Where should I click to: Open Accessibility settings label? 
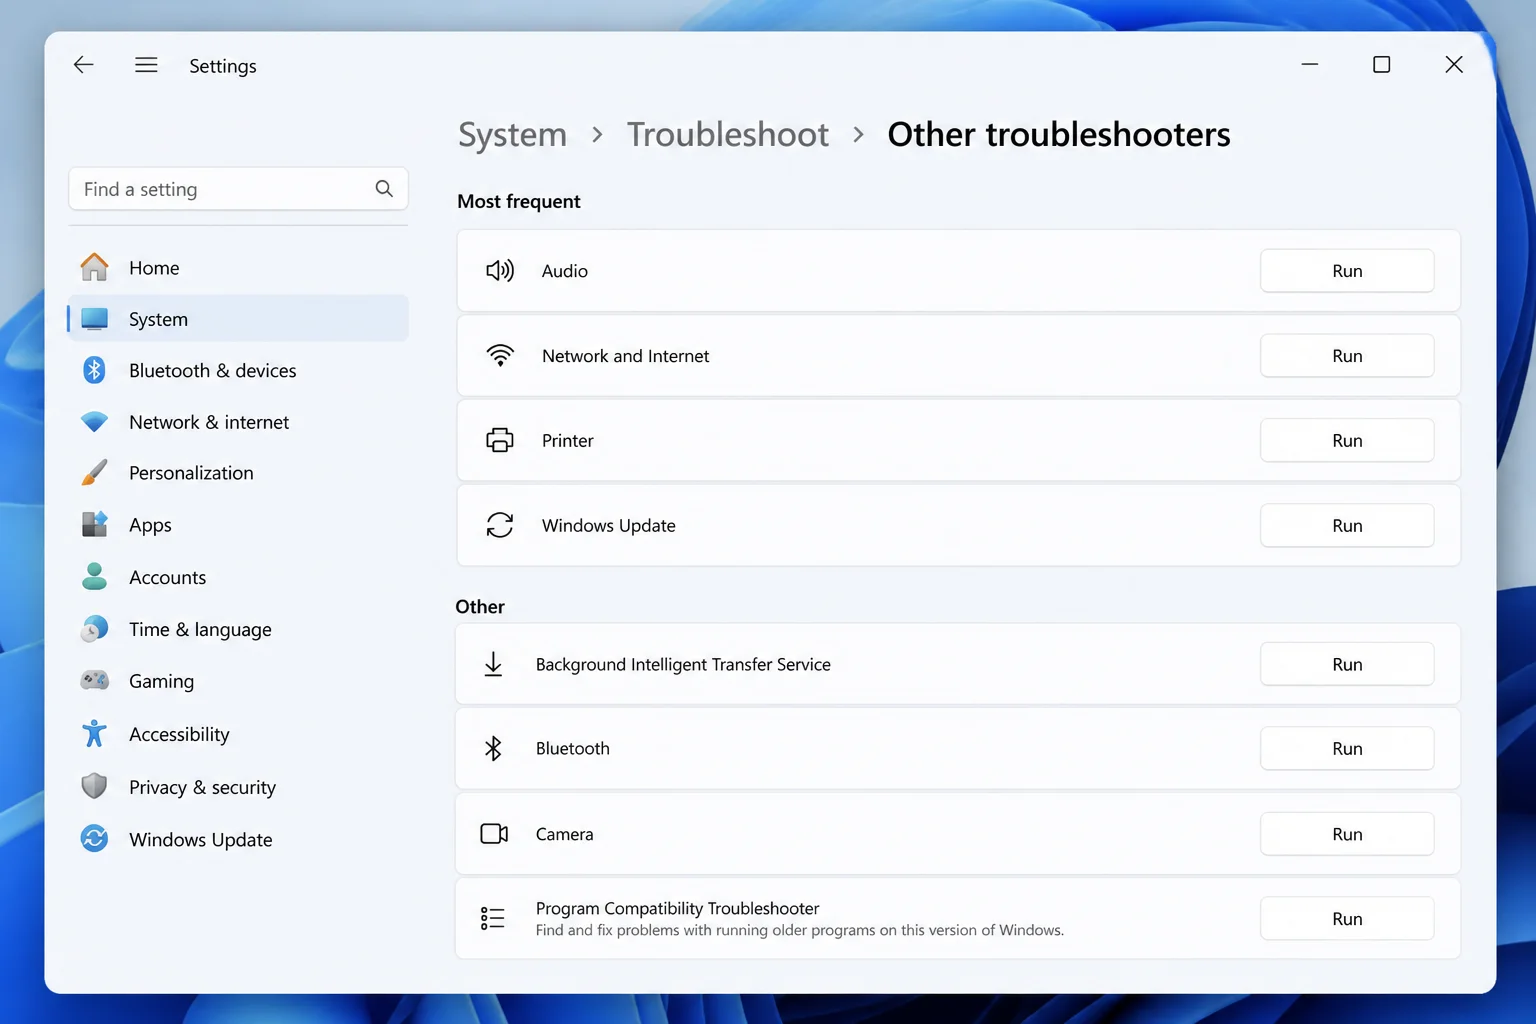point(179,734)
